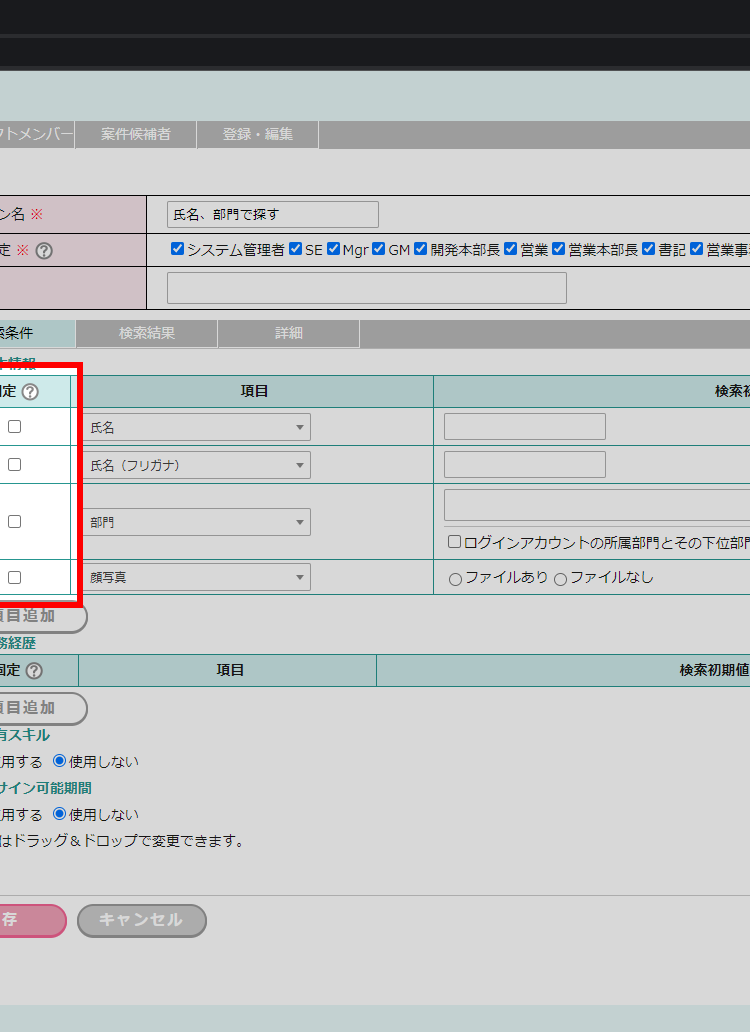Image resolution: width=750 pixels, height=1032 pixels.
Task: Open the 氏名 item dropdown
Action: pyautogui.click(x=196, y=427)
